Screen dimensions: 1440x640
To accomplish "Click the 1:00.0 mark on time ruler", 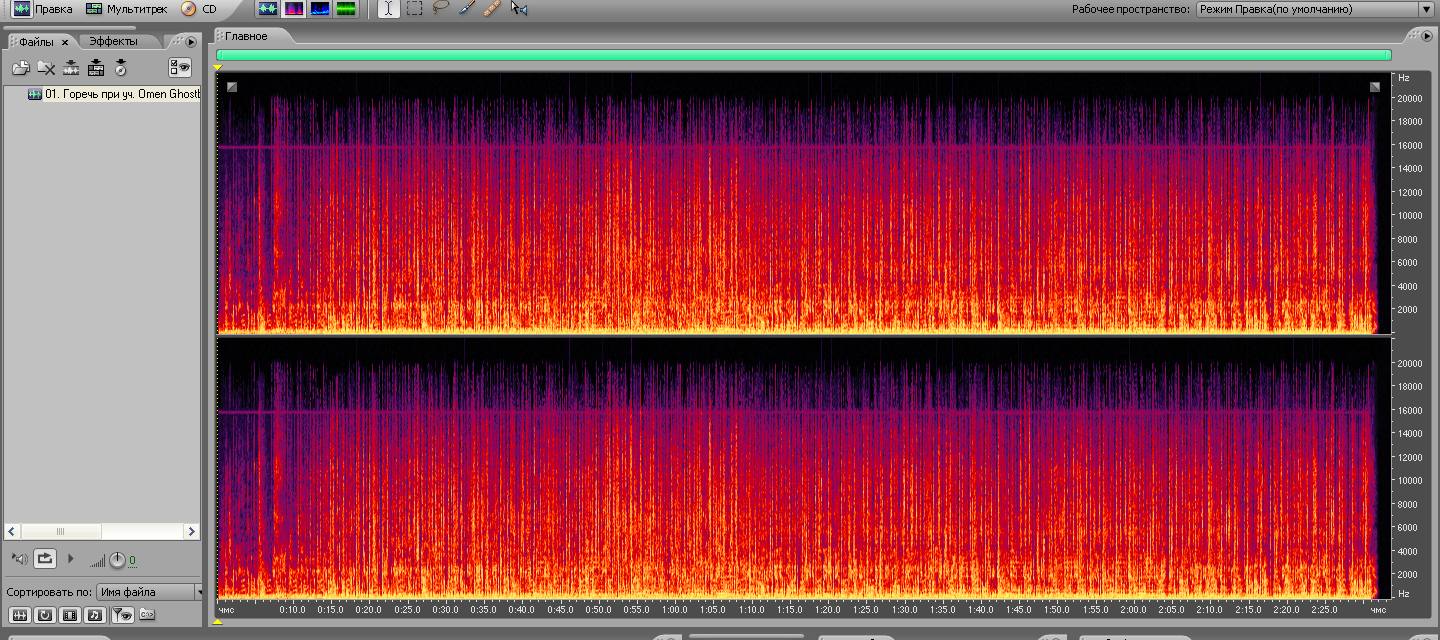I will coord(674,610).
